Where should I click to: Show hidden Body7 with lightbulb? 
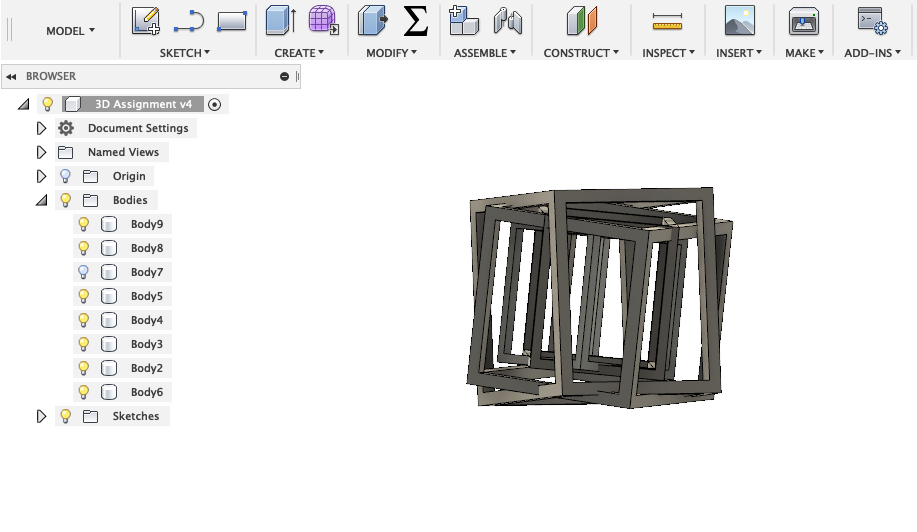click(x=84, y=272)
